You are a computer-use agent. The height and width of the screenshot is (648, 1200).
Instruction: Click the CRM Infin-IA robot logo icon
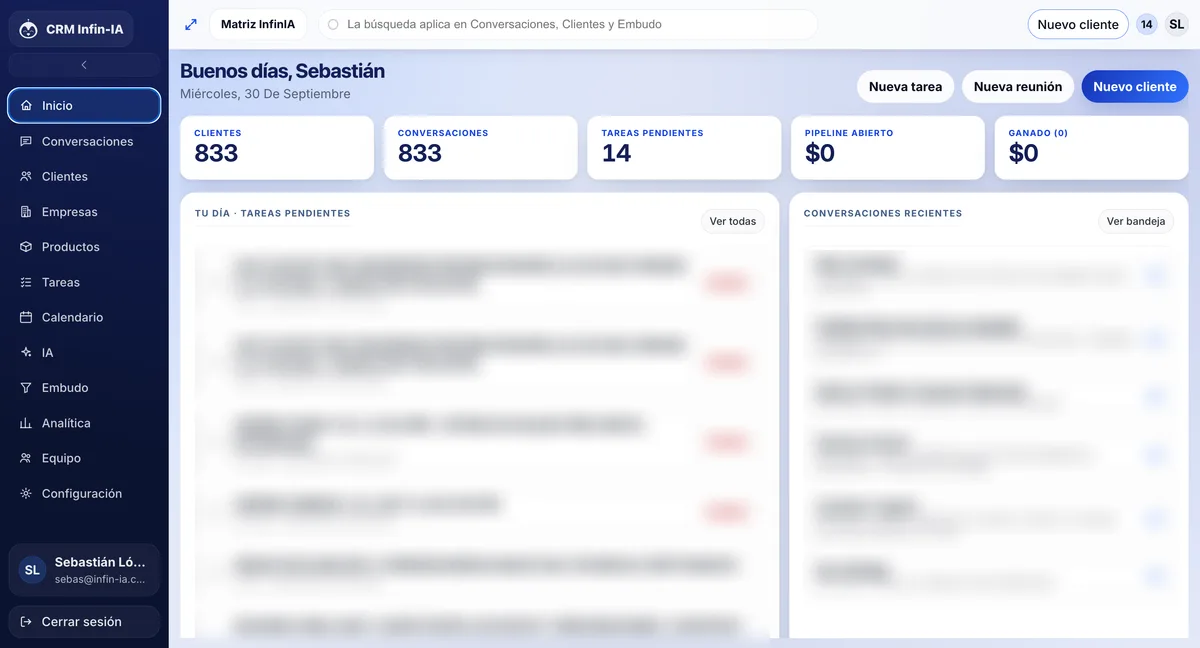click(29, 29)
